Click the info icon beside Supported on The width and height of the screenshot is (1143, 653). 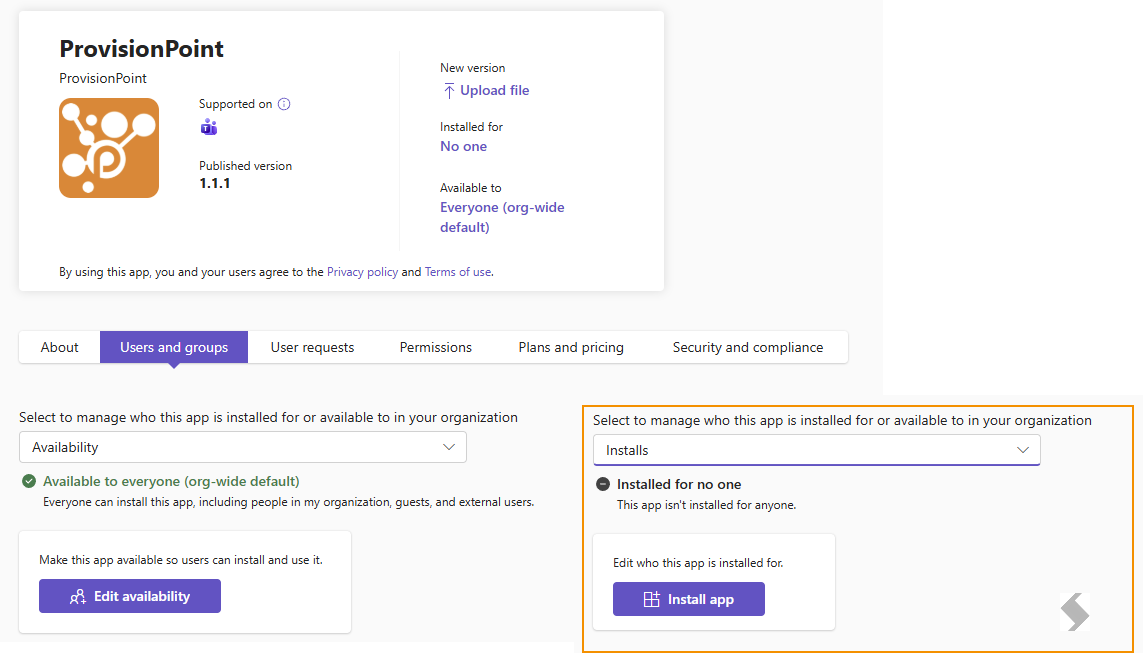[284, 104]
